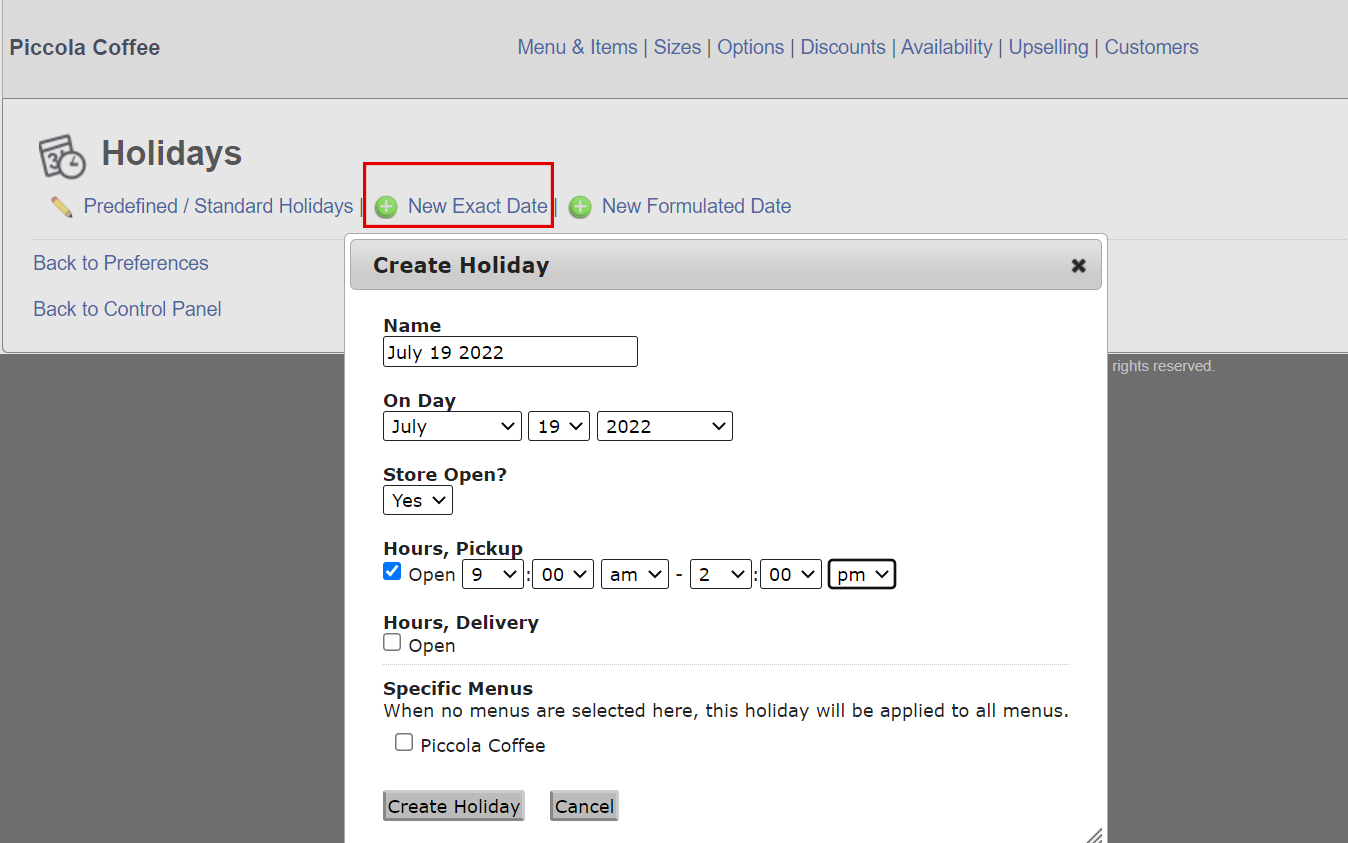1348x843 pixels.
Task: Go Back to Control Panel
Action: (127, 309)
